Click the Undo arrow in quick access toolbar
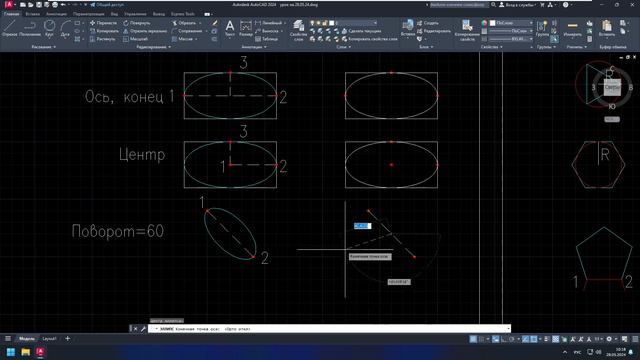 63,5
